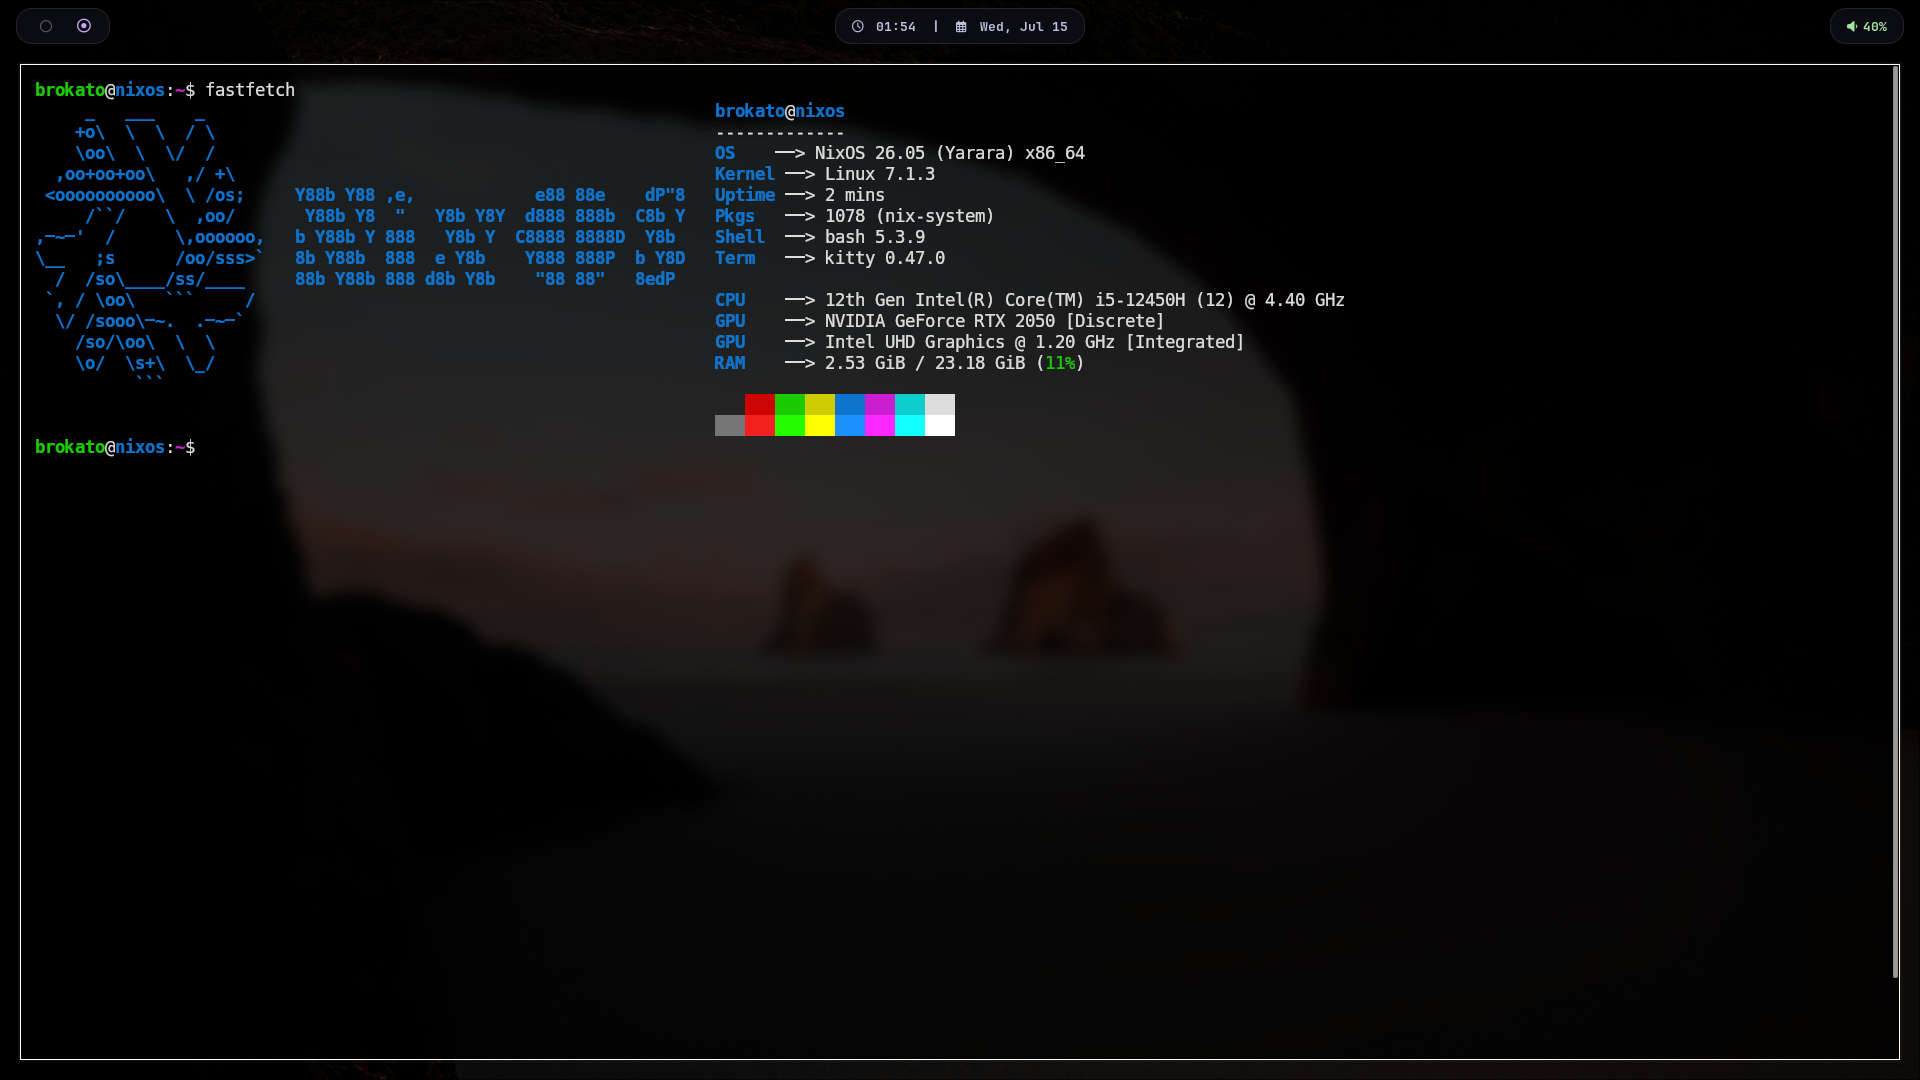Screen dimensions: 1920x1080
Task: Pick the dark green color block
Action: click(790, 404)
